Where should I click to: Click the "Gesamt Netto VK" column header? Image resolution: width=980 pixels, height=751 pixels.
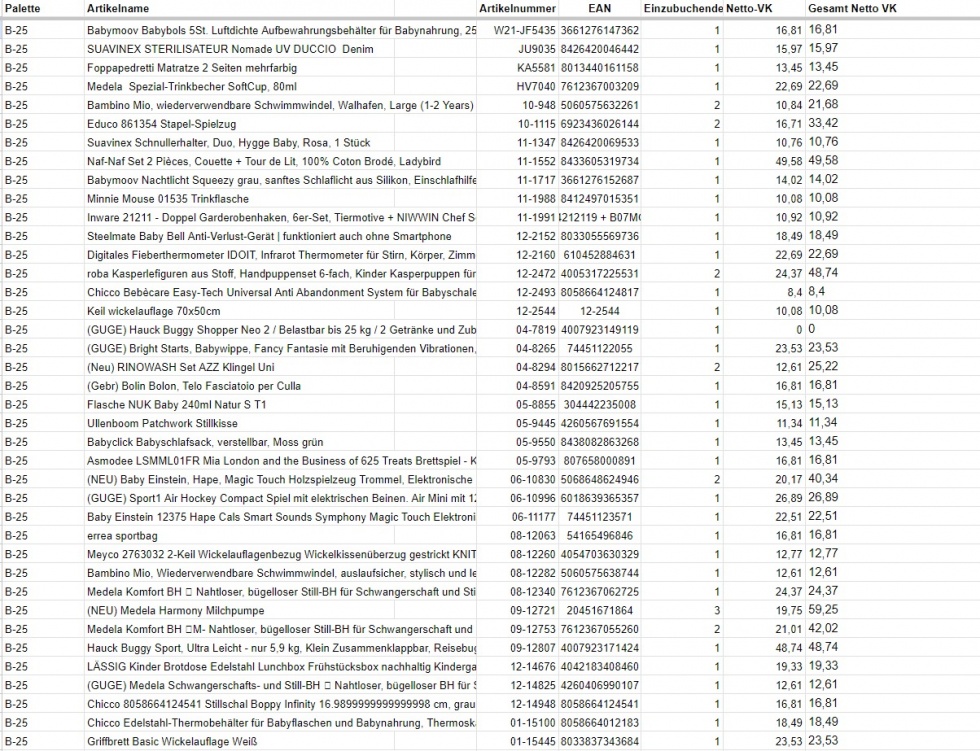pos(852,9)
